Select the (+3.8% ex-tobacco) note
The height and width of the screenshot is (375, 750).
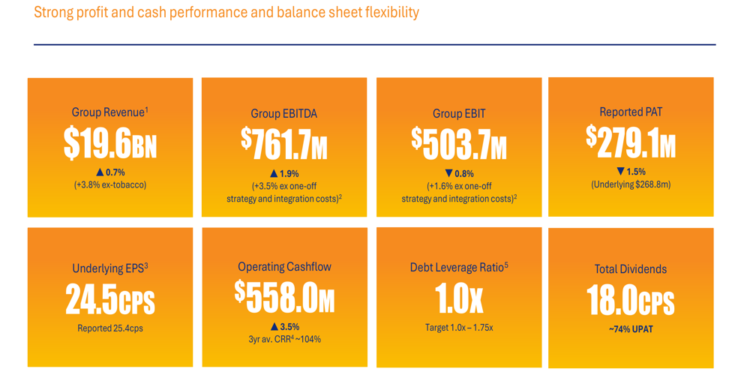pyautogui.click(x=110, y=184)
